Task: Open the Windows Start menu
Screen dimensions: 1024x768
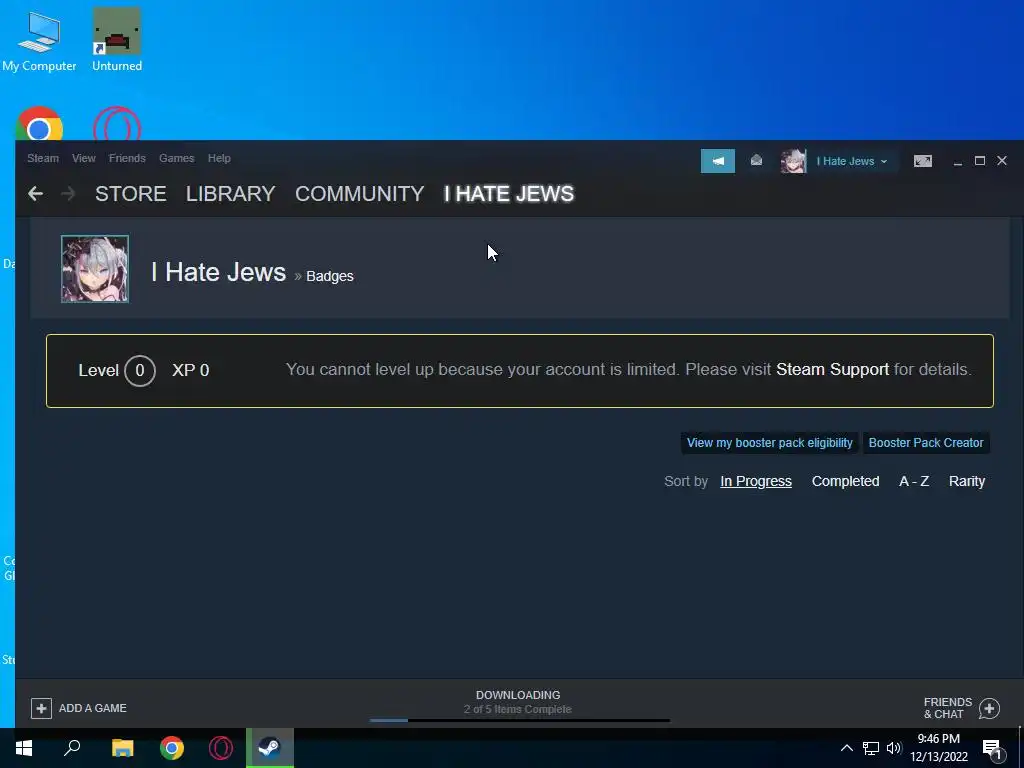Action: (24, 748)
